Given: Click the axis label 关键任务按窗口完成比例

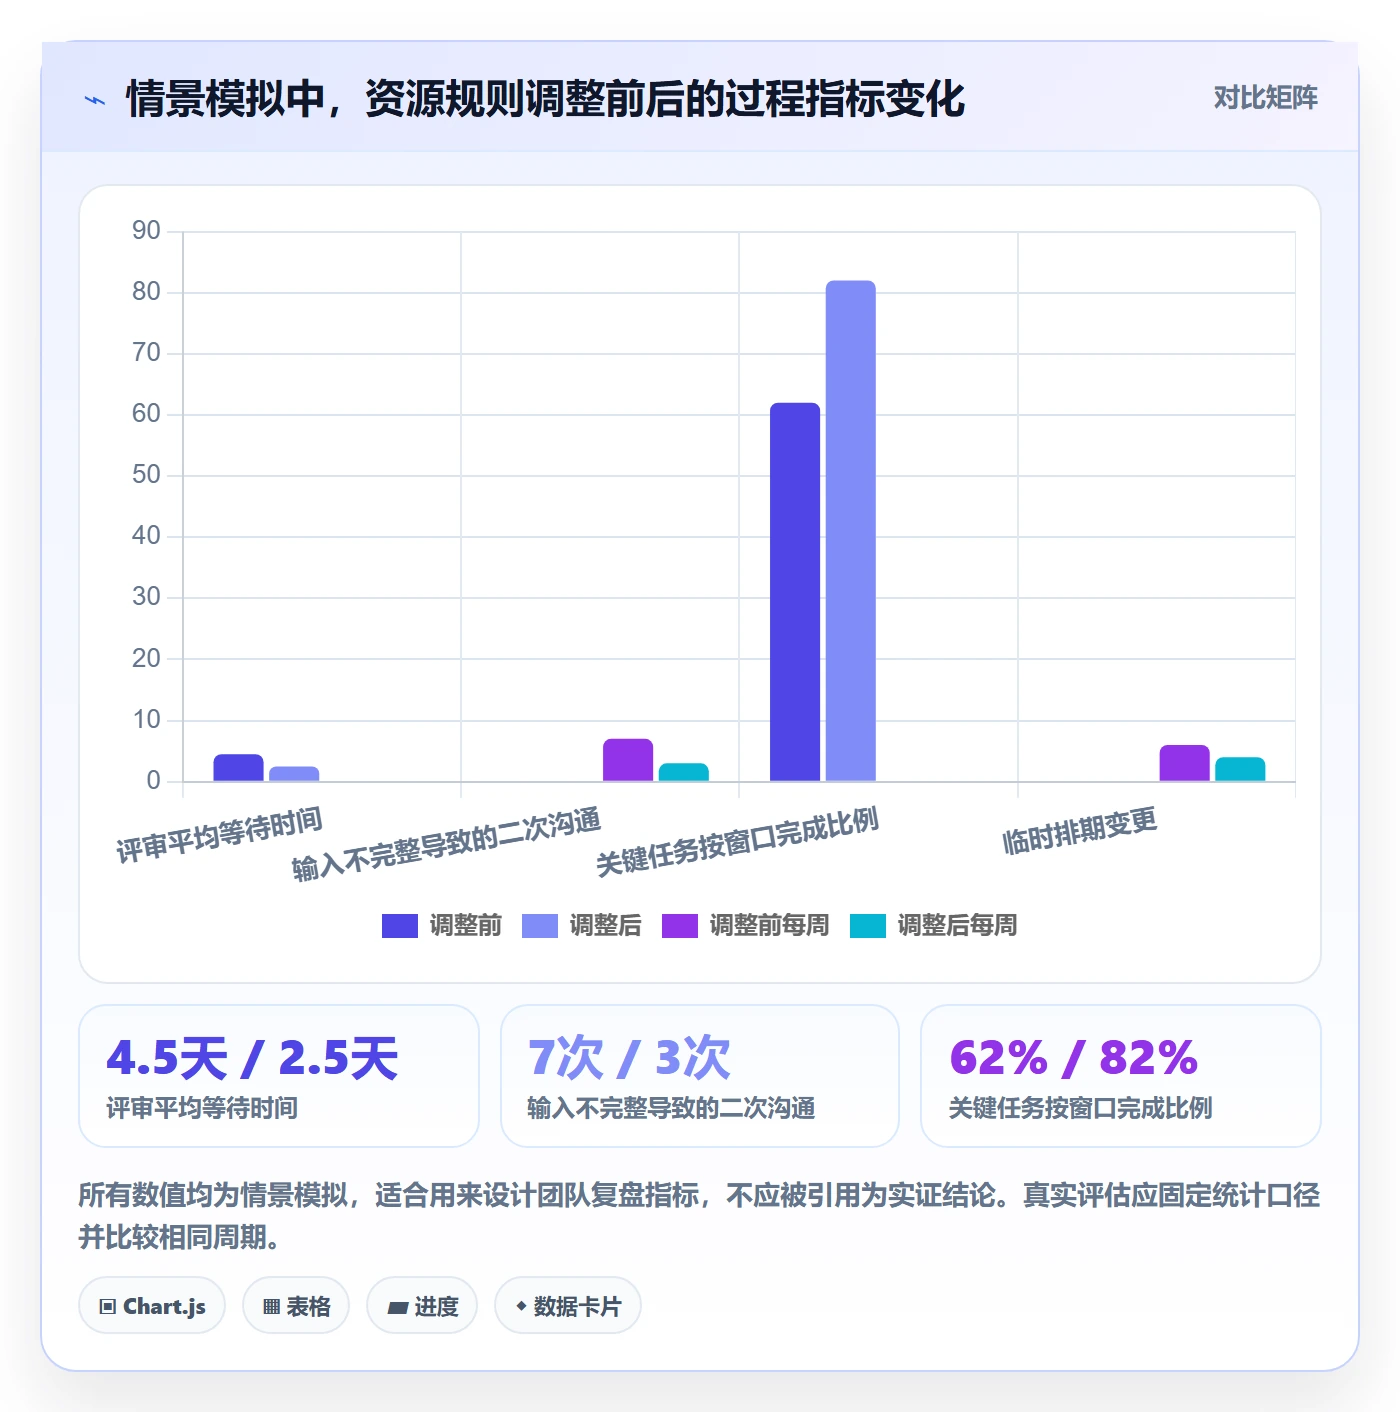Looking at the screenshot, I should (x=737, y=842).
